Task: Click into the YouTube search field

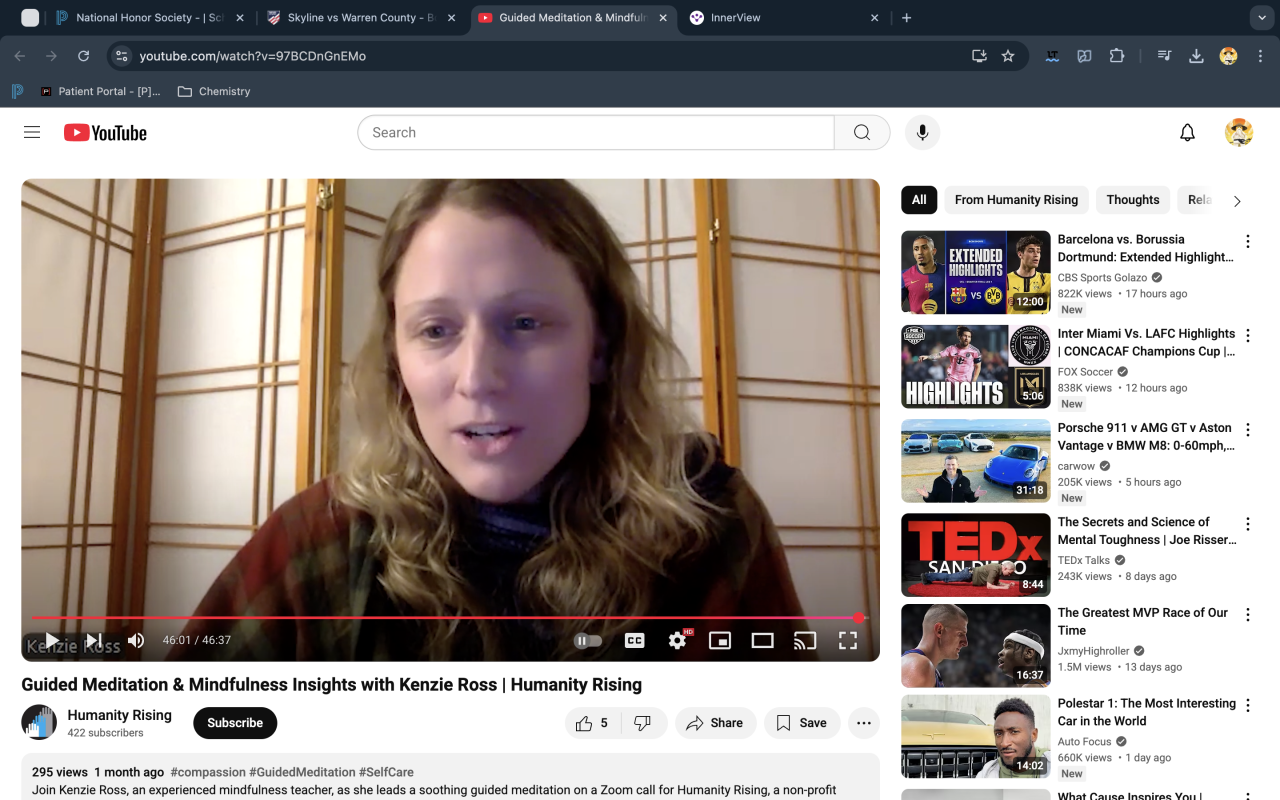Action: point(596,132)
